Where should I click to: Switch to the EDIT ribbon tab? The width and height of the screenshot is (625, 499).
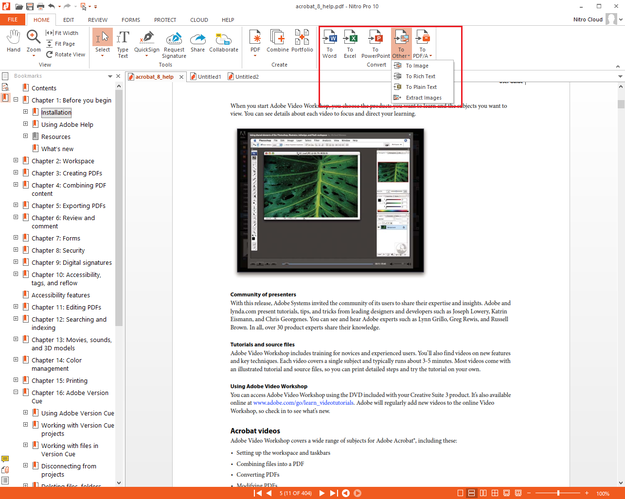coord(69,20)
